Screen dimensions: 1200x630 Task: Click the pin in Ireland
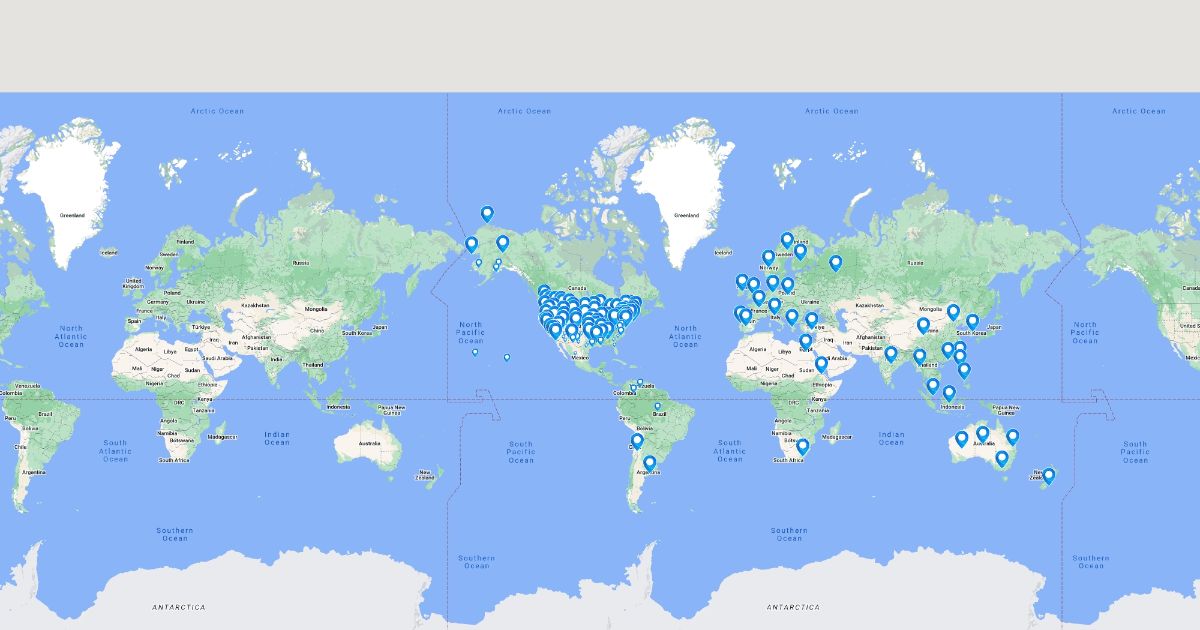[741, 282]
